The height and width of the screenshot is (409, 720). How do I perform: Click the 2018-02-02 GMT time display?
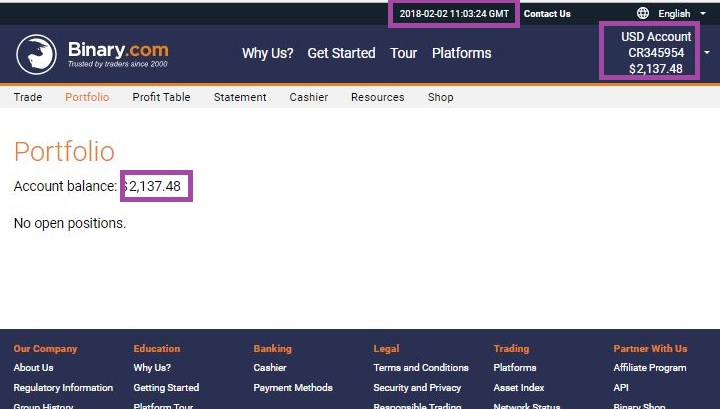click(x=454, y=14)
